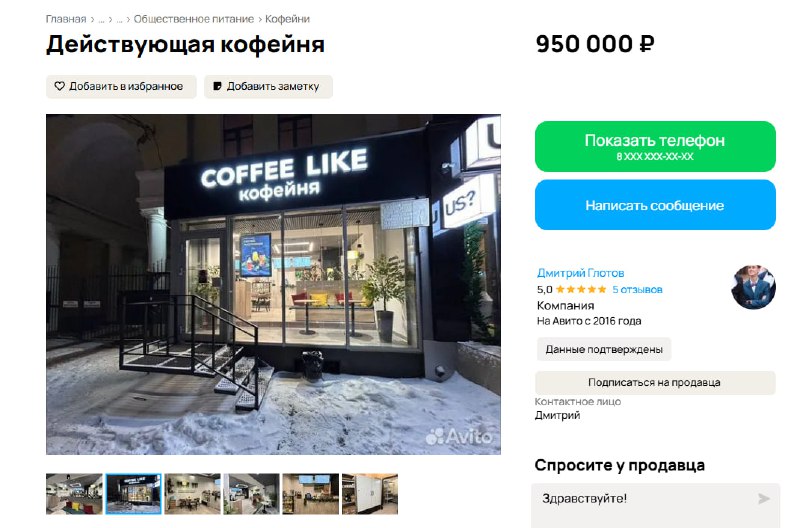Go to Главная breadcrumb
Image resolution: width=800 pixels, height=528 pixels.
point(66,19)
